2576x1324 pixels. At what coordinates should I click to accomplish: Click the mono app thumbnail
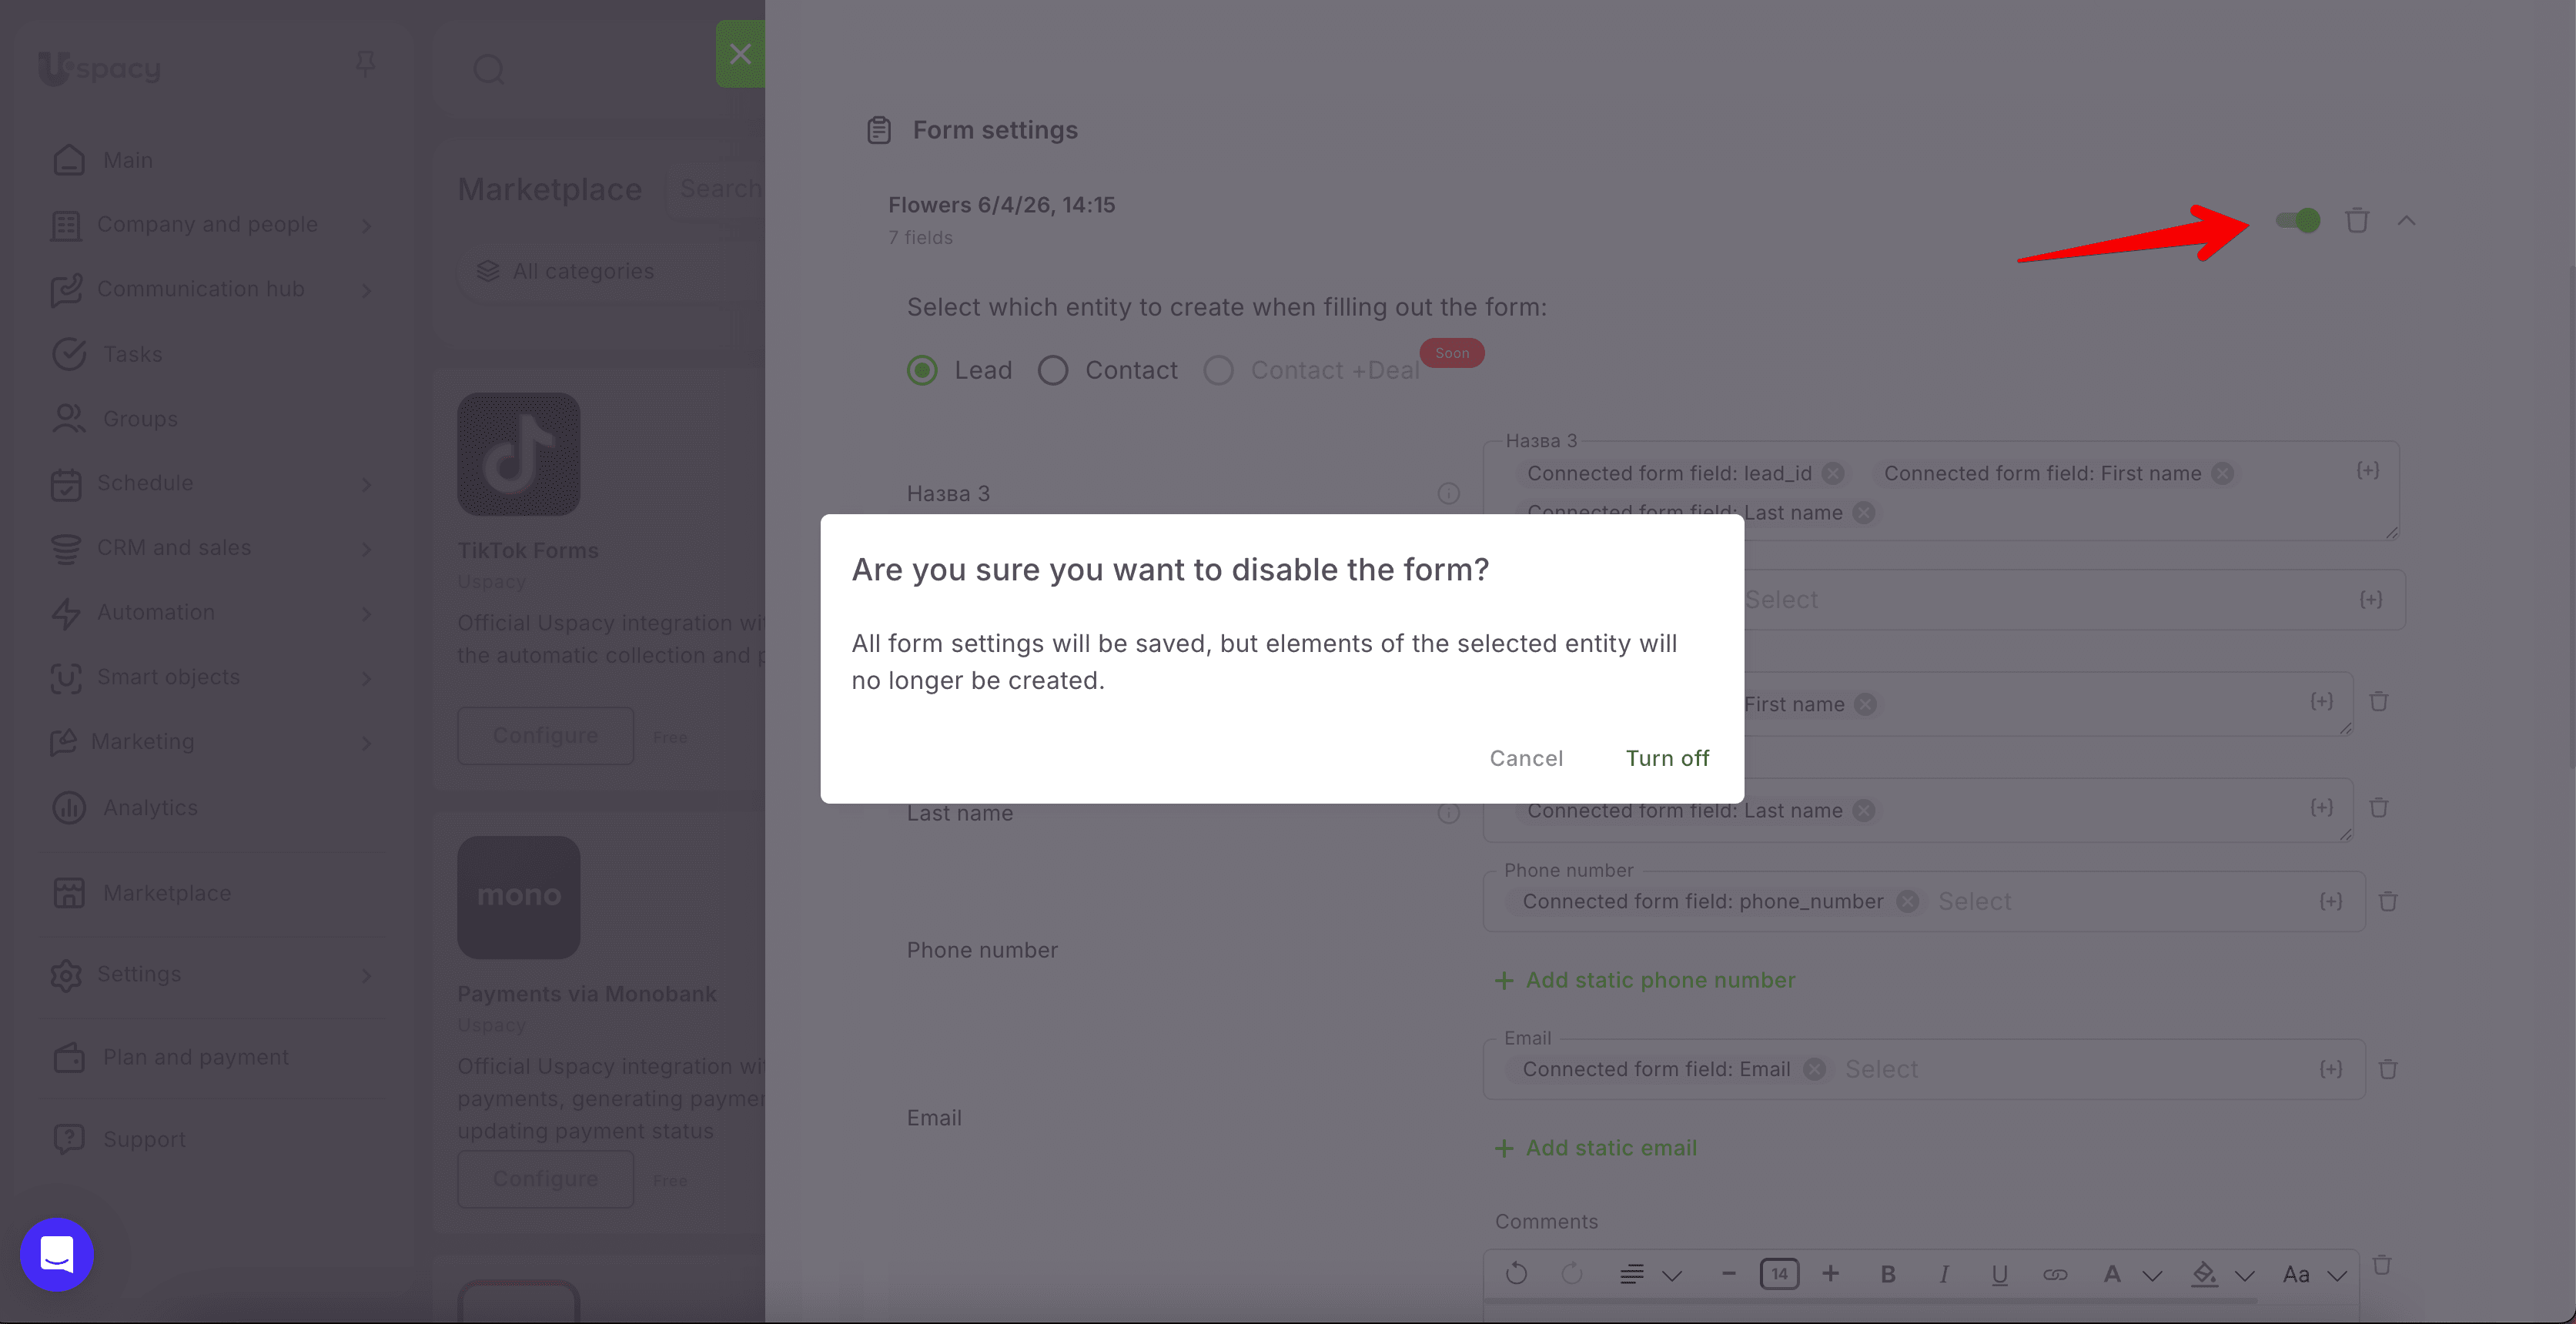click(x=519, y=897)
